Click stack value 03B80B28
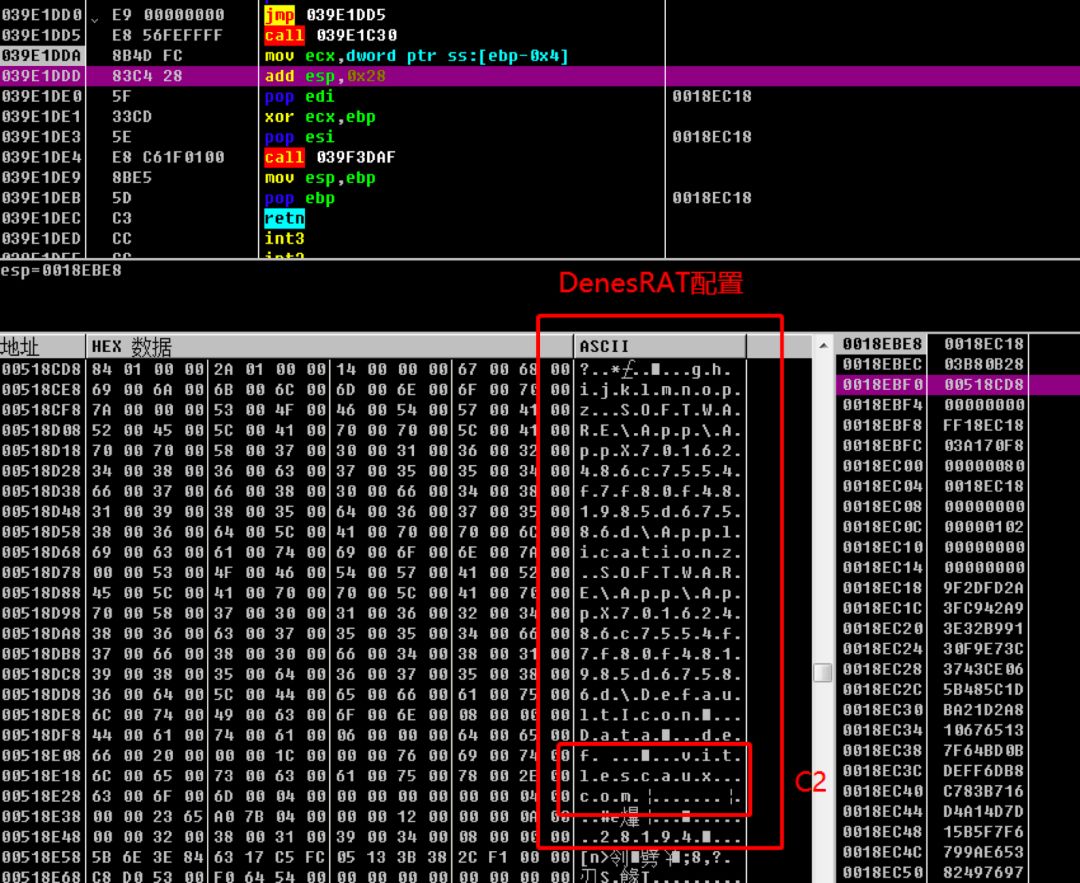The height and width of the screenshot is (883, 1080). [984, 364]
